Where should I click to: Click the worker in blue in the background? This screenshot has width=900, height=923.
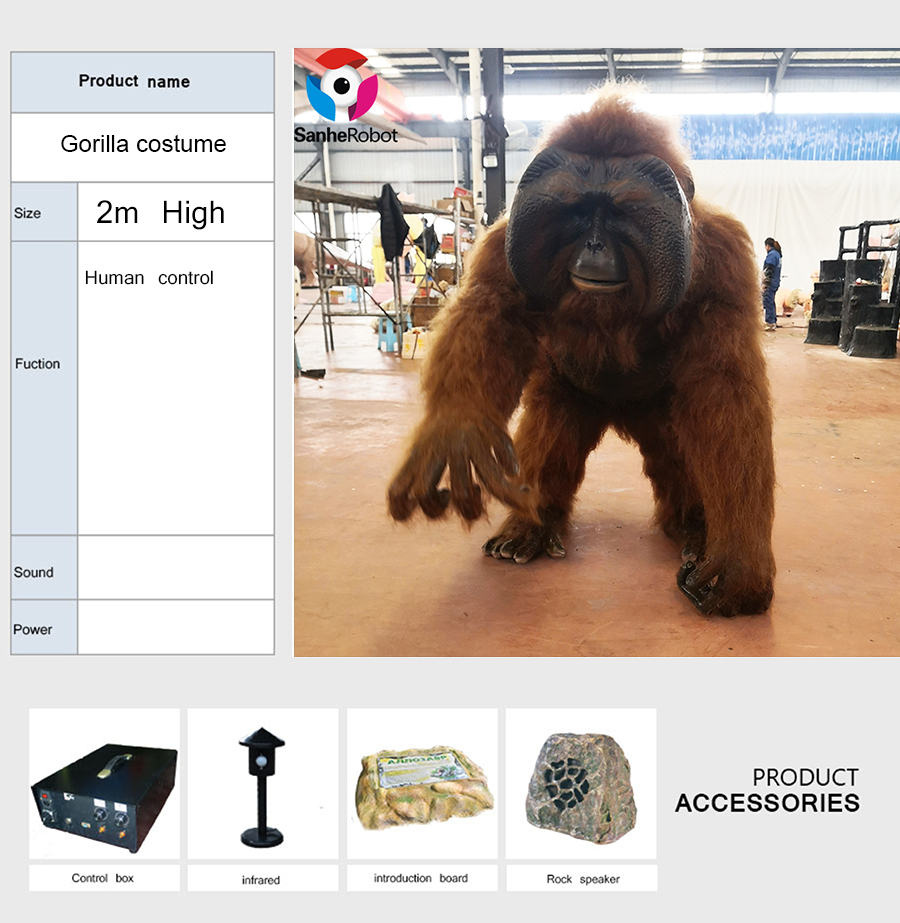coord(771,282)
